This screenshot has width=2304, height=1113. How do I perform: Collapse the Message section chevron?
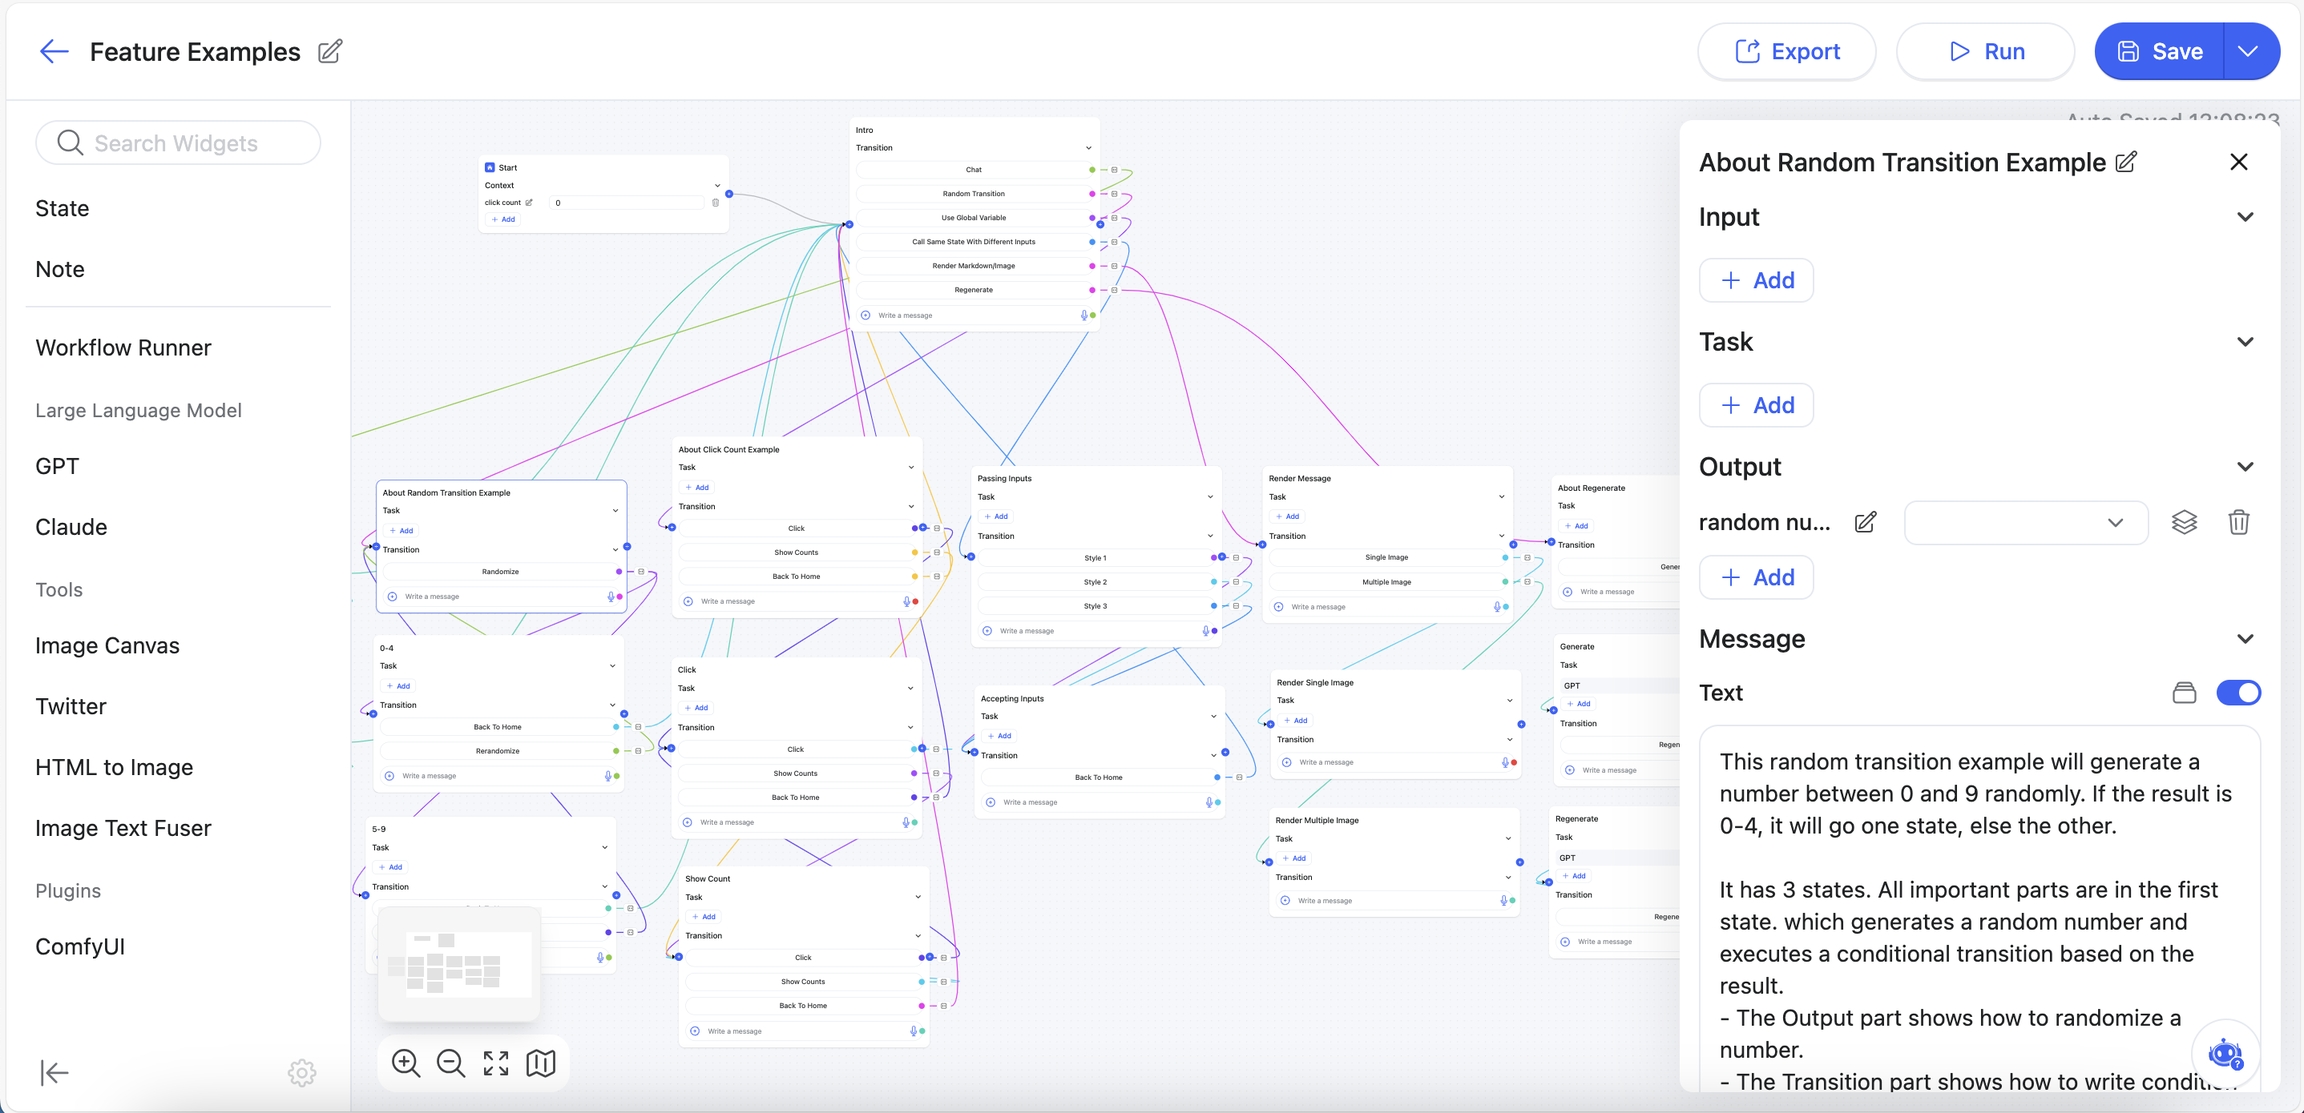[2245, 639]
